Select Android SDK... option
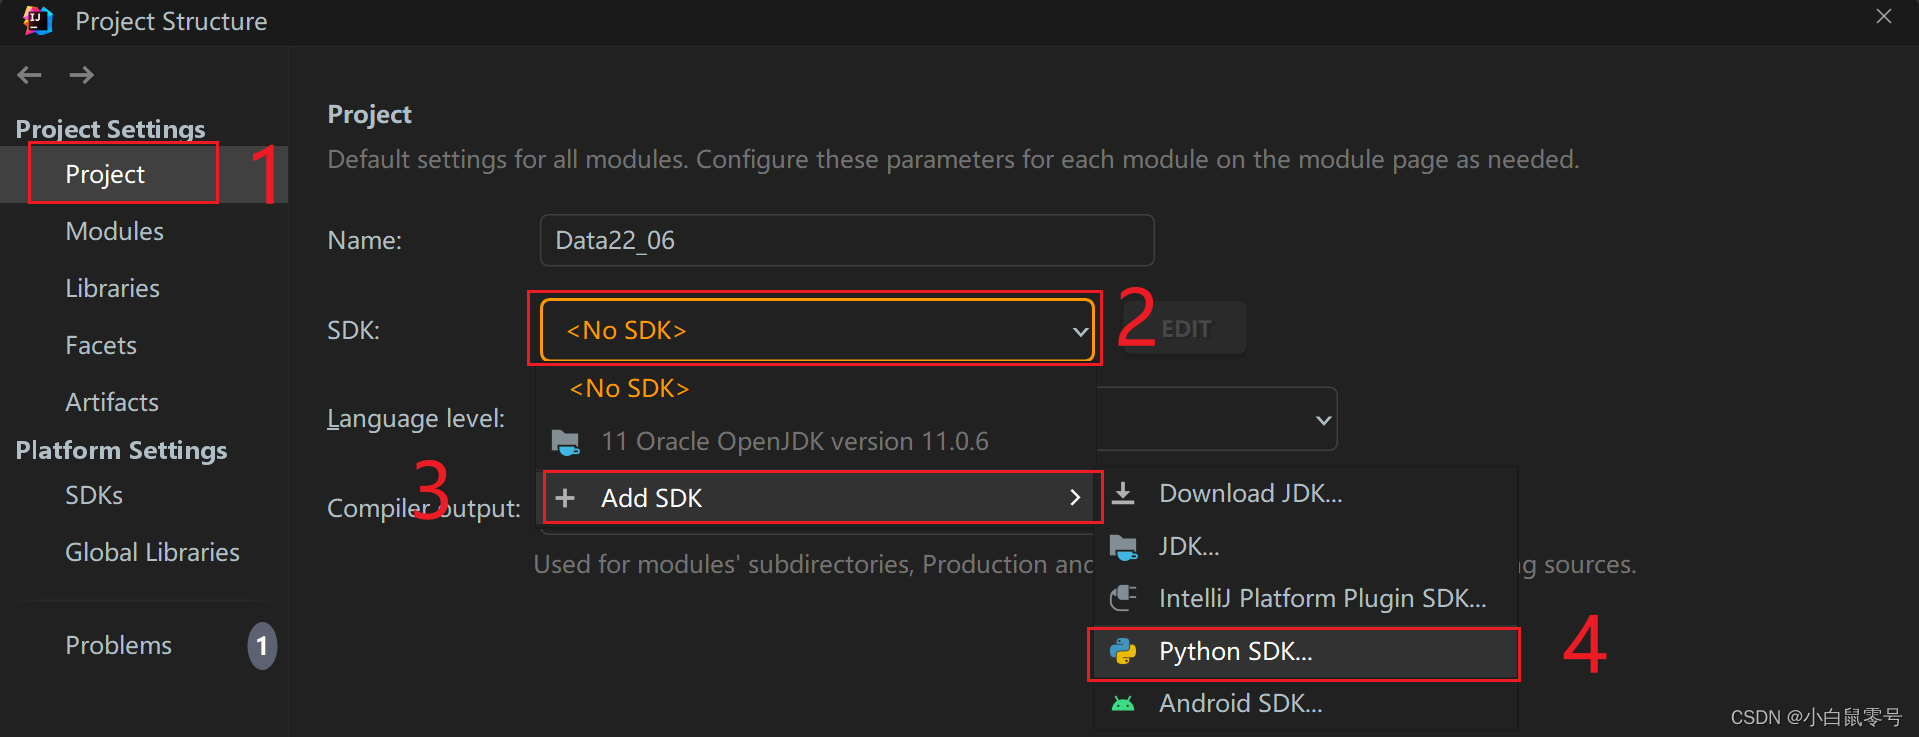The height and width of the screenshot is (737, 1919). [1303, 703]
